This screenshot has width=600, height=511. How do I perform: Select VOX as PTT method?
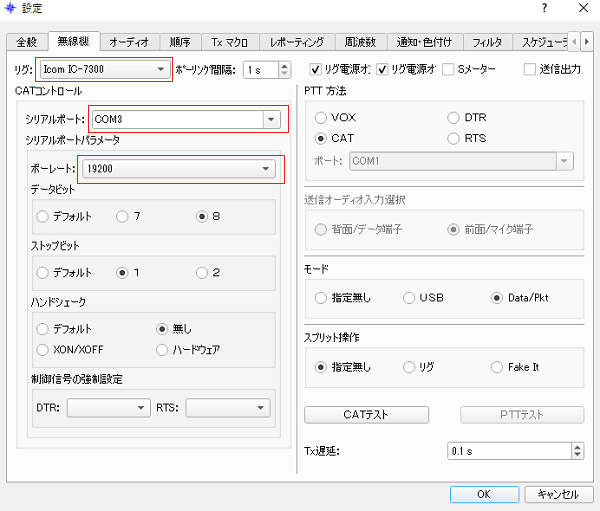pos(322,118)
